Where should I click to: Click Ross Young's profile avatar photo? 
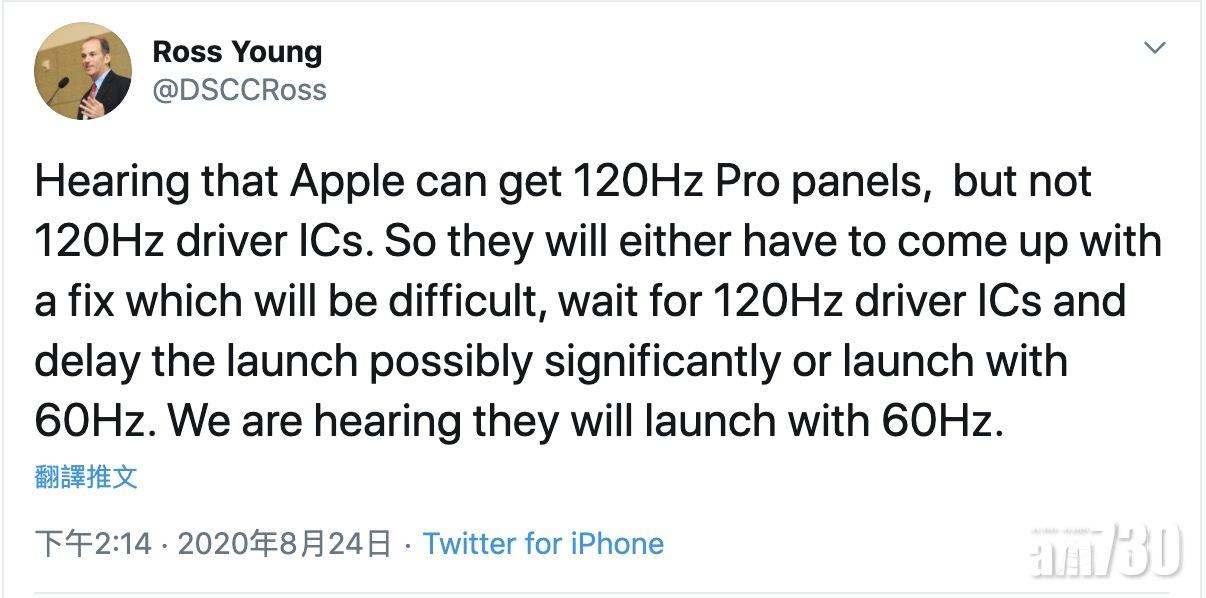(84, 71)
